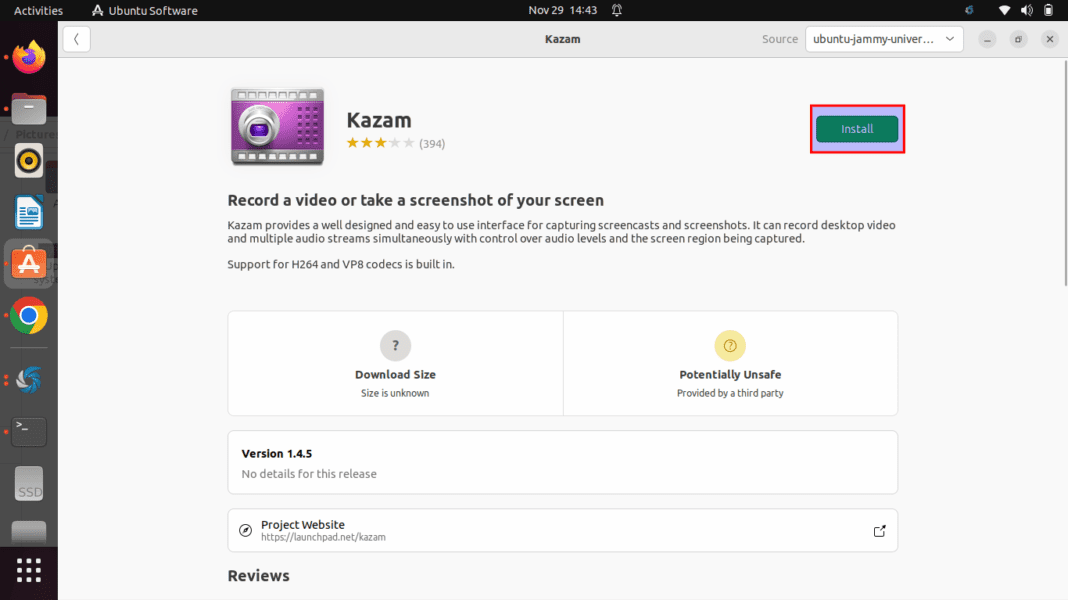Click the Install button for Kazam

[857, 128]
